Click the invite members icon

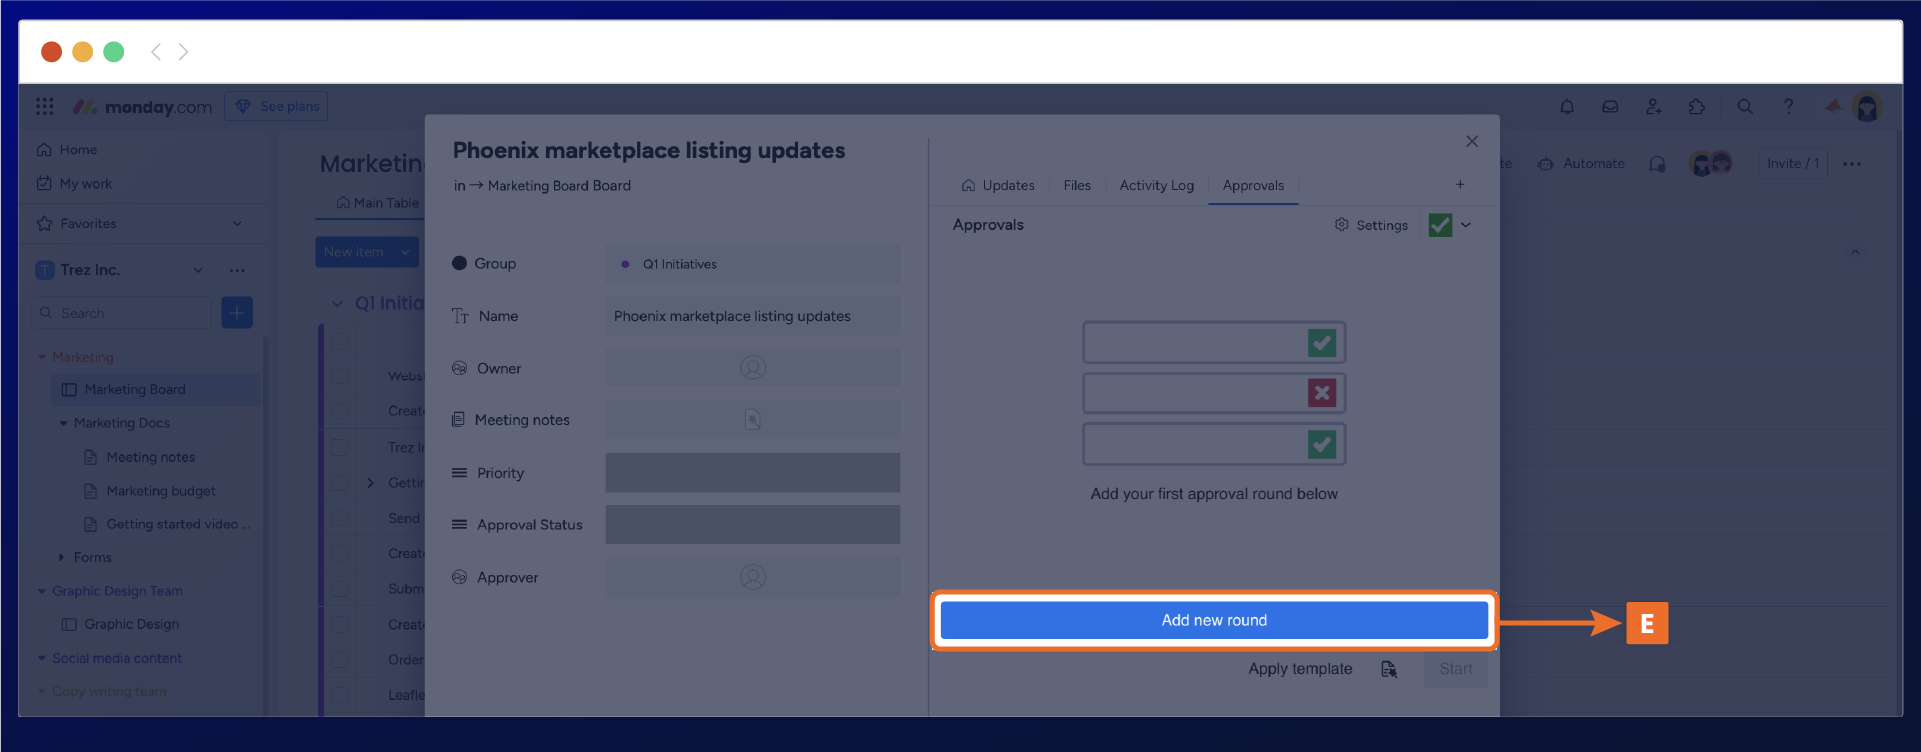(x=1653, y=107)
